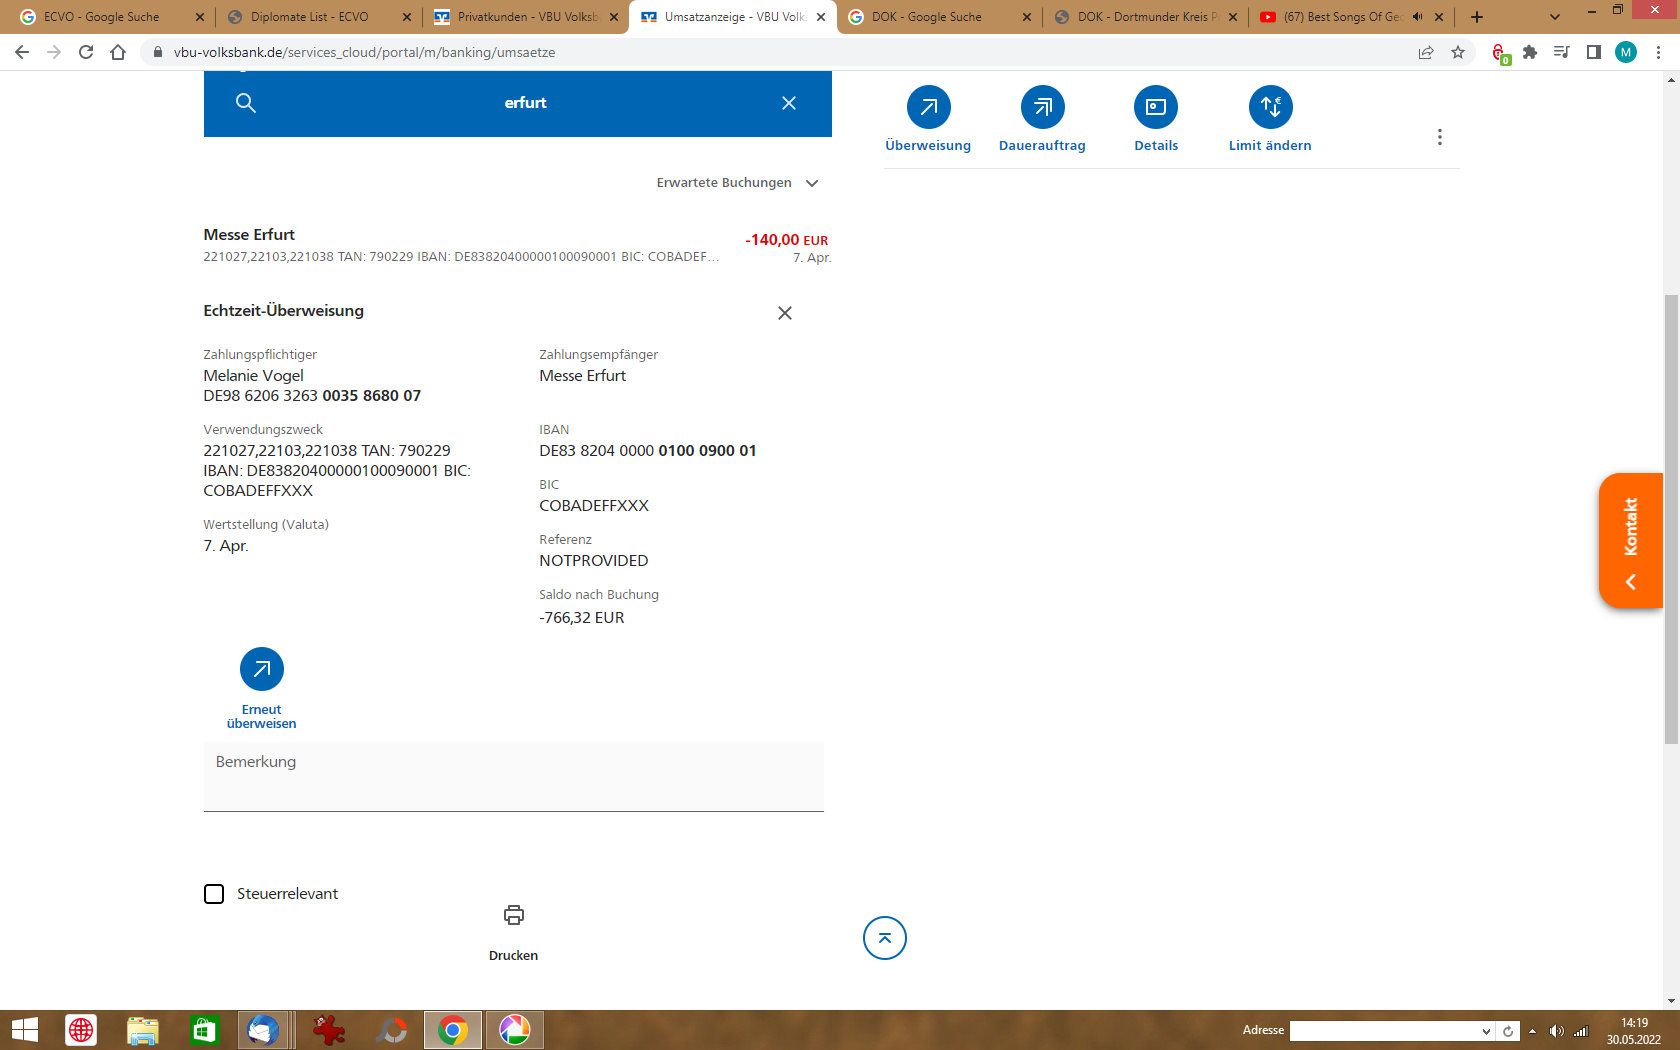Viewport: 1680px width, 1050px height.
Task: Open account Details icon
Action: (1156, 107)
